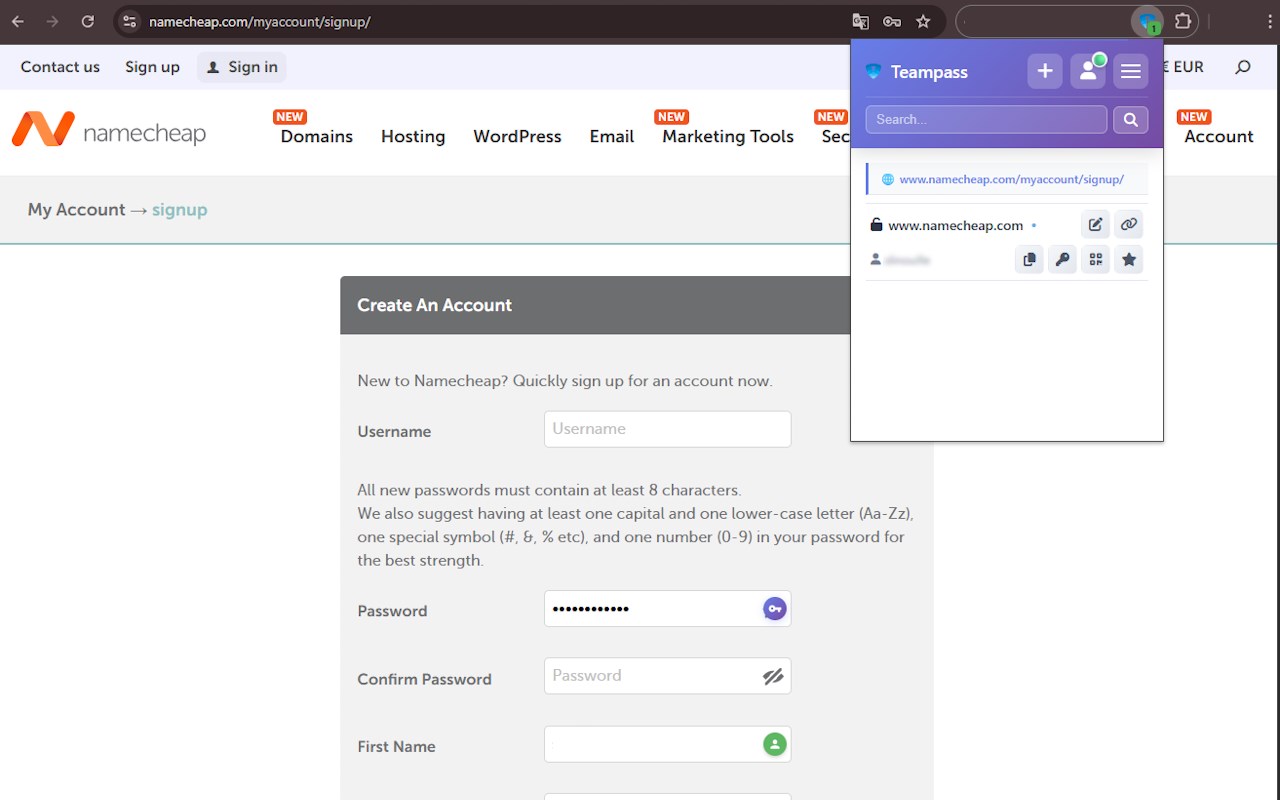Click the My Account breadcrumb link
1280x800 pixels.
click(x=77, y=210)
